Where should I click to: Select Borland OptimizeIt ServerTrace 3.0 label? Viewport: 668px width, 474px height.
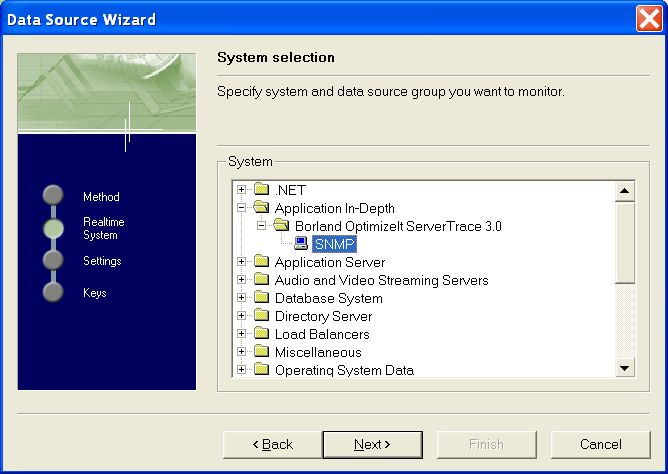(x=398, y=226)
